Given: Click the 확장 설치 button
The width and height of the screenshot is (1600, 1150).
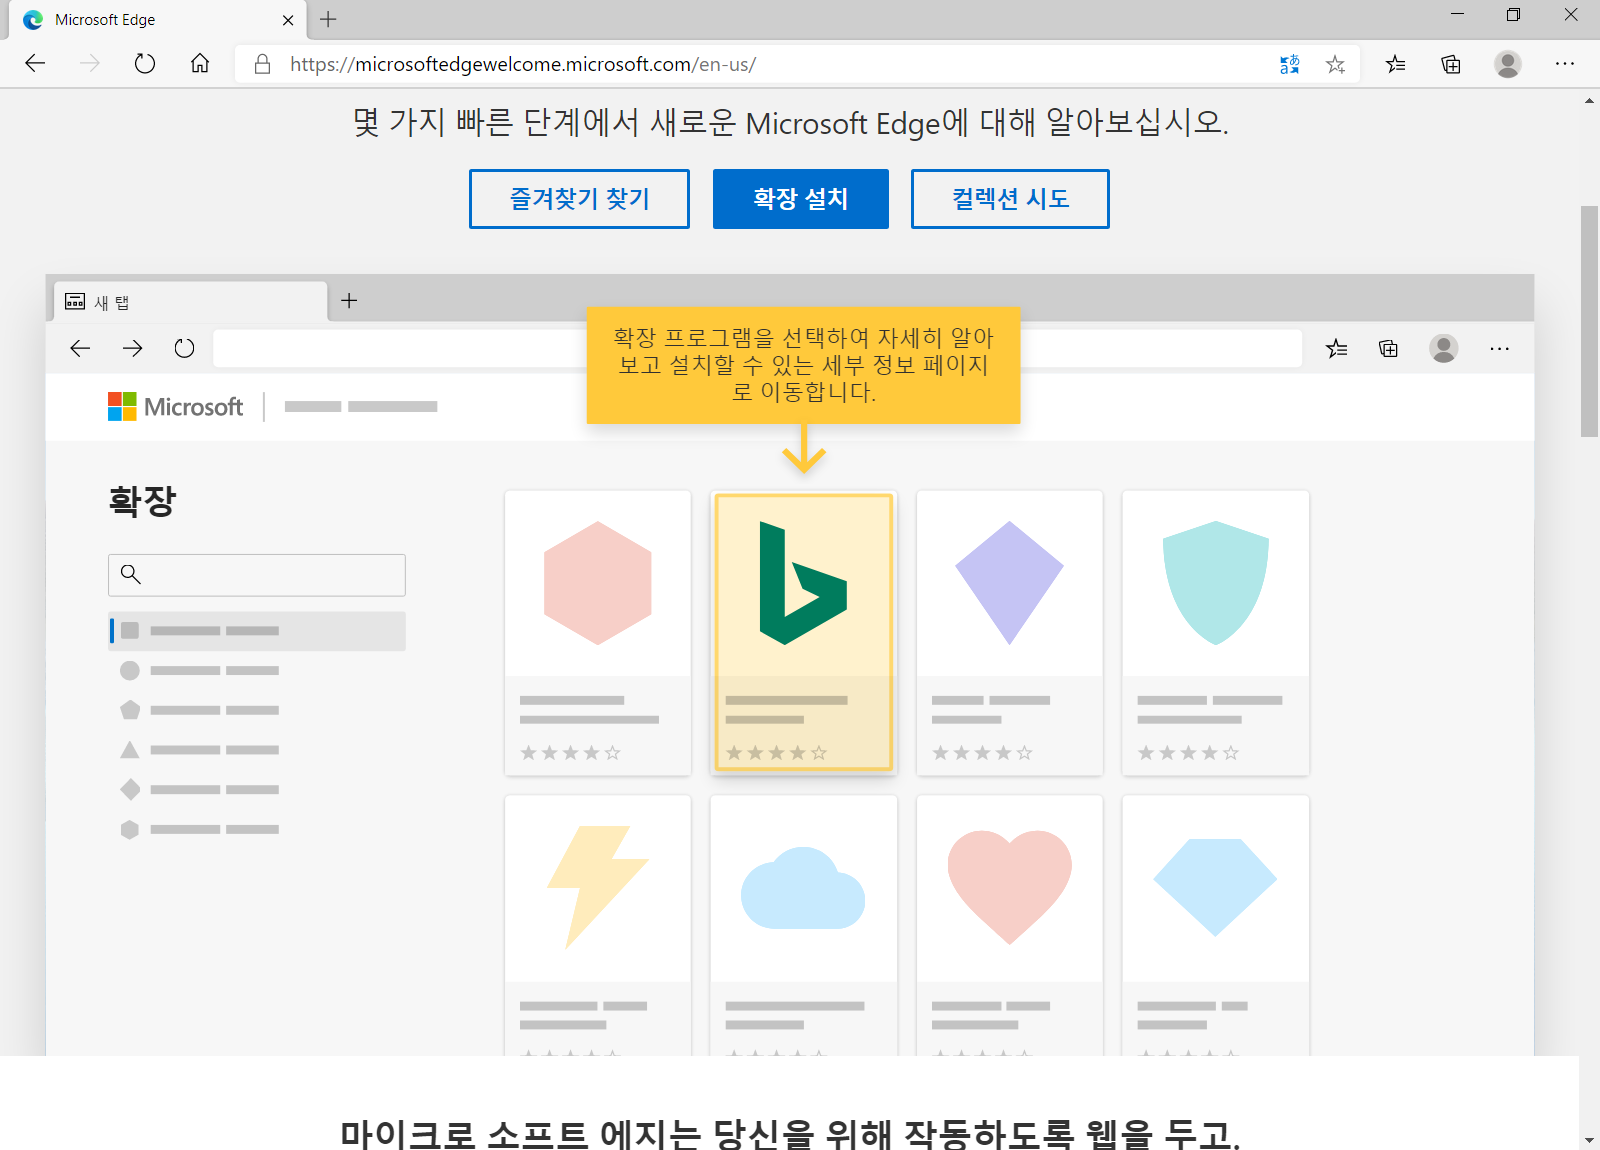Looking at the screenshot, I should pos(801,199).
